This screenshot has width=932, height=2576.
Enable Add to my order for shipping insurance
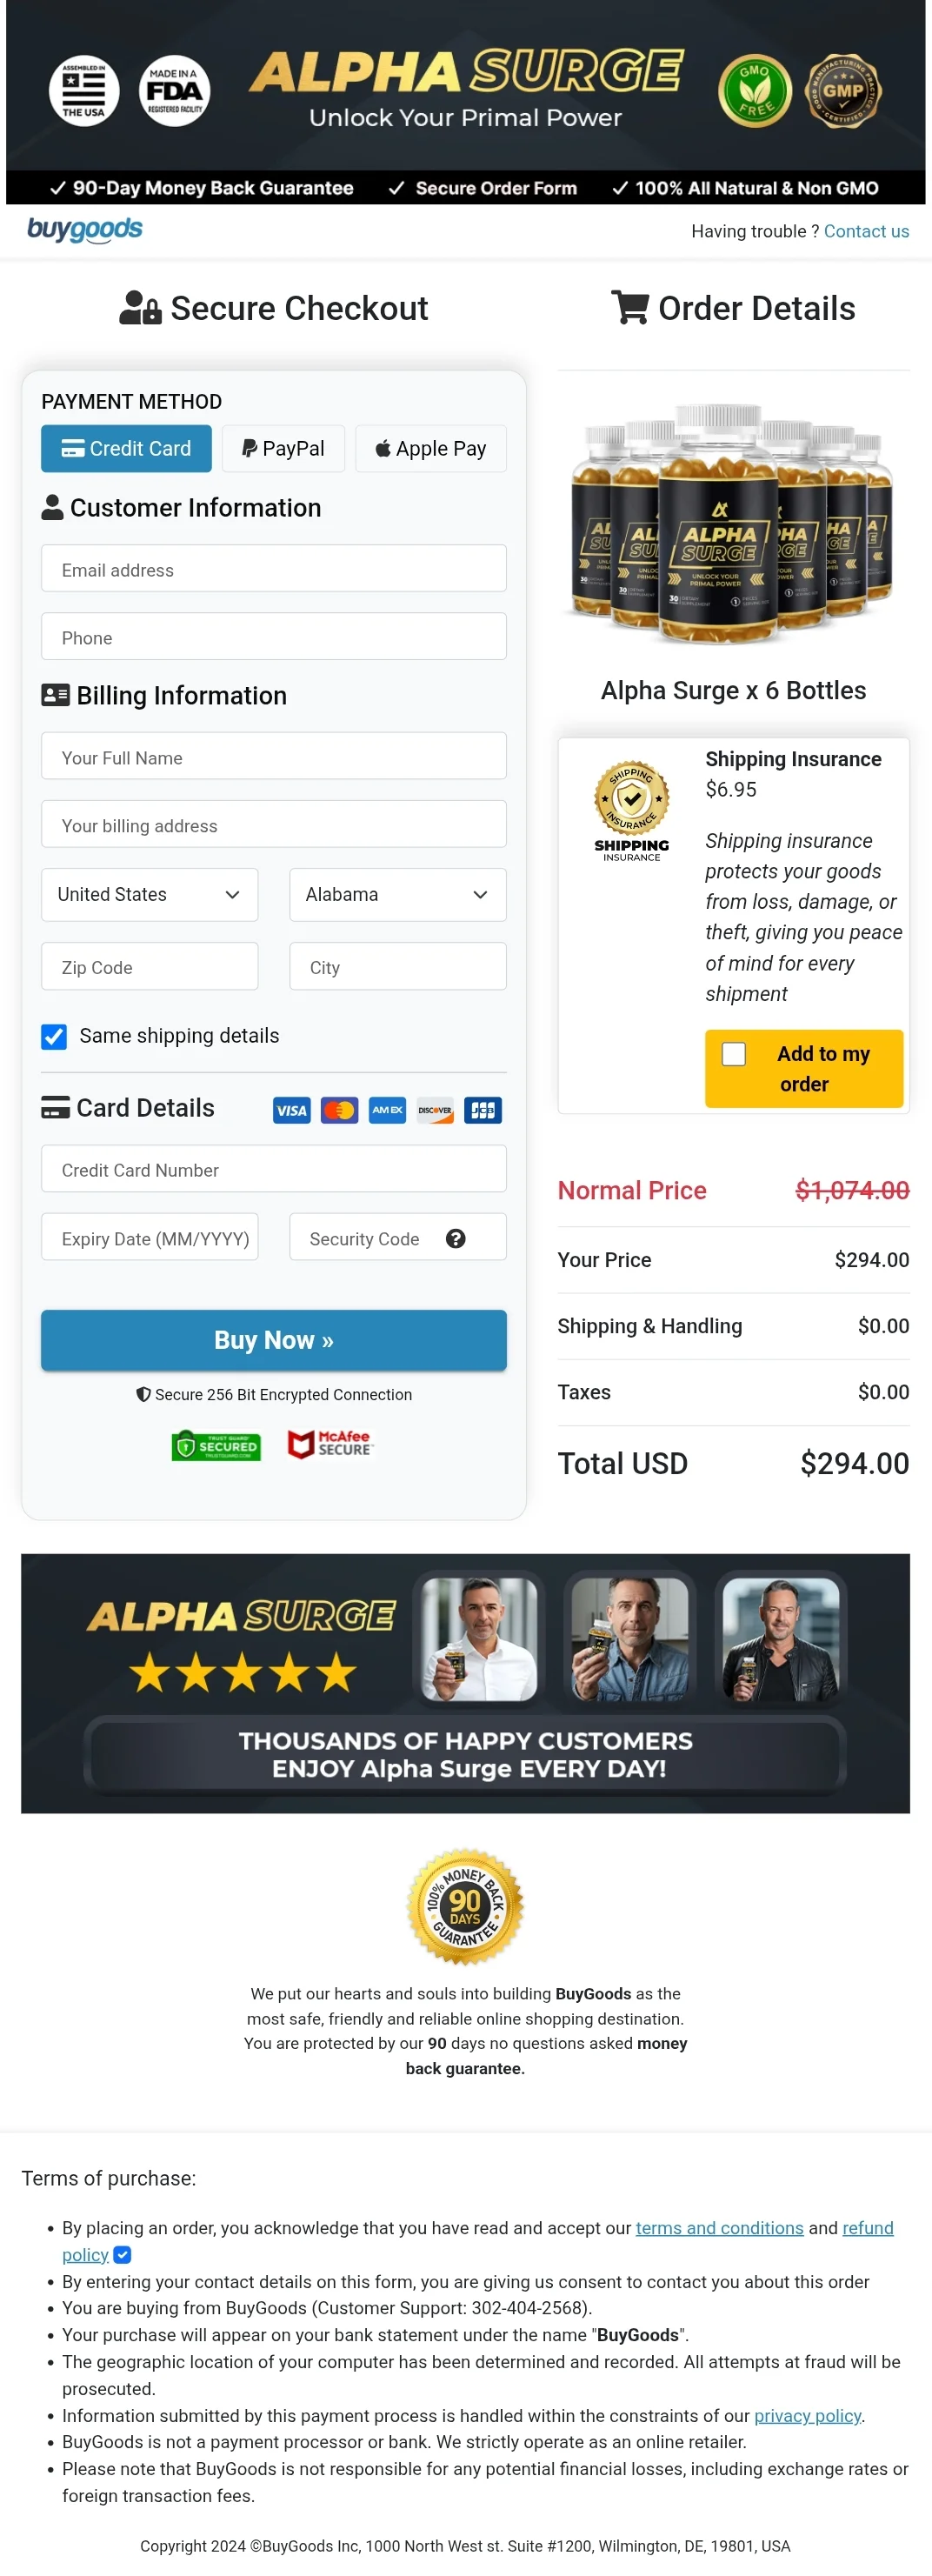click(x=734, y=1054)
